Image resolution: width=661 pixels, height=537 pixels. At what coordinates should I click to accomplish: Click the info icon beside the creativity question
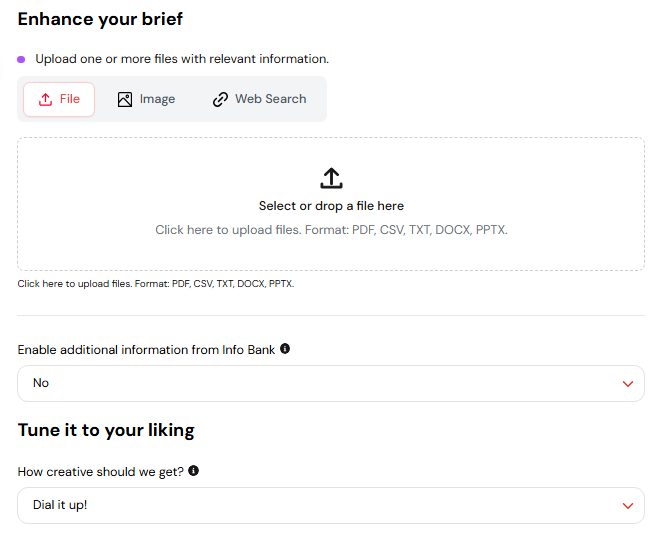(x=193, y=470)
